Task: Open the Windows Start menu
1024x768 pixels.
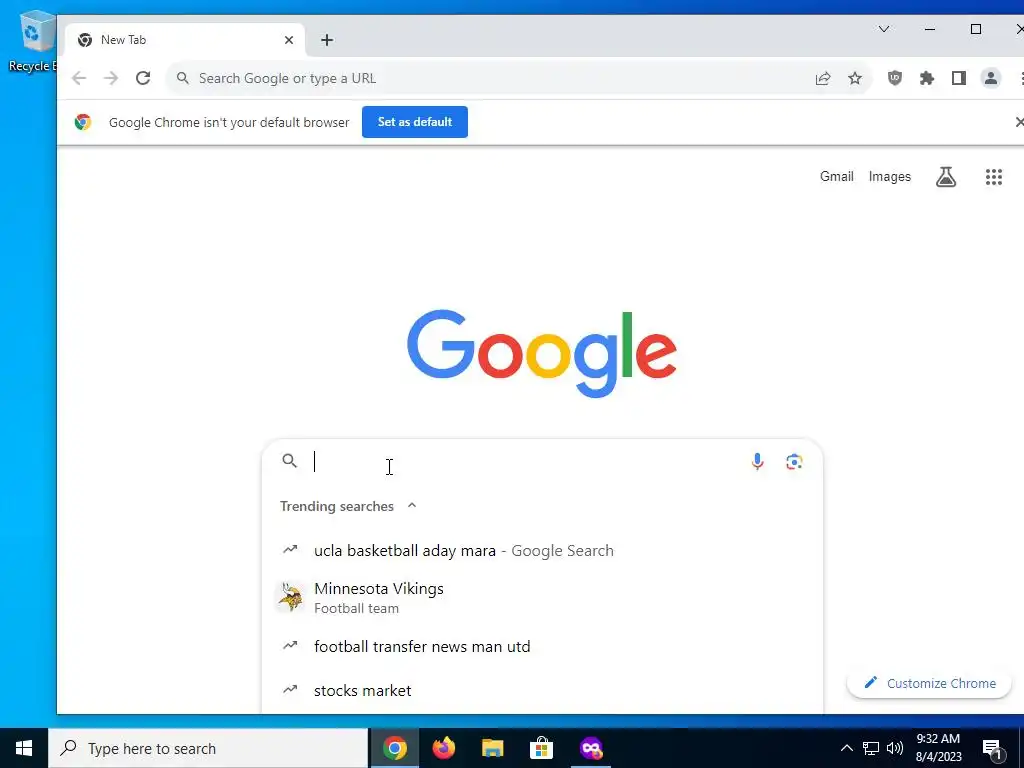Action: tap(24, 748)
